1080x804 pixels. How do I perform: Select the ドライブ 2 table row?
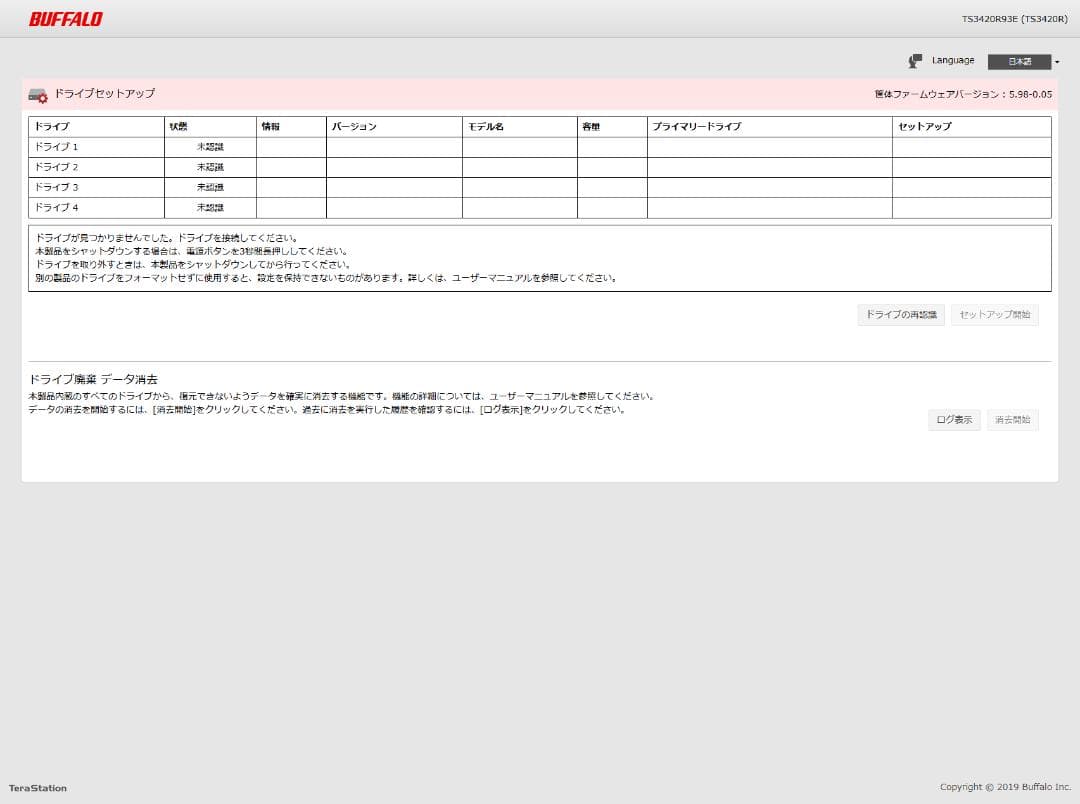tap(56, 167)
